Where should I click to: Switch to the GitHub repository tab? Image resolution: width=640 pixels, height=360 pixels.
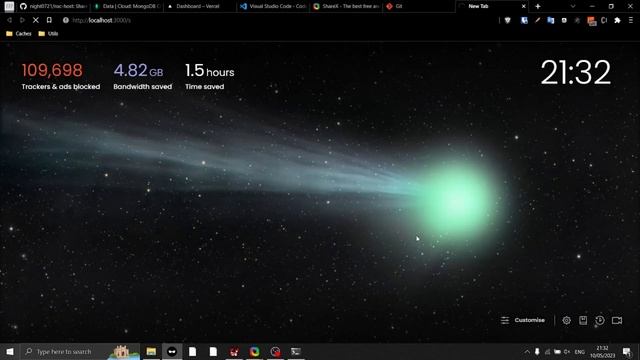[x=53, y=6]
